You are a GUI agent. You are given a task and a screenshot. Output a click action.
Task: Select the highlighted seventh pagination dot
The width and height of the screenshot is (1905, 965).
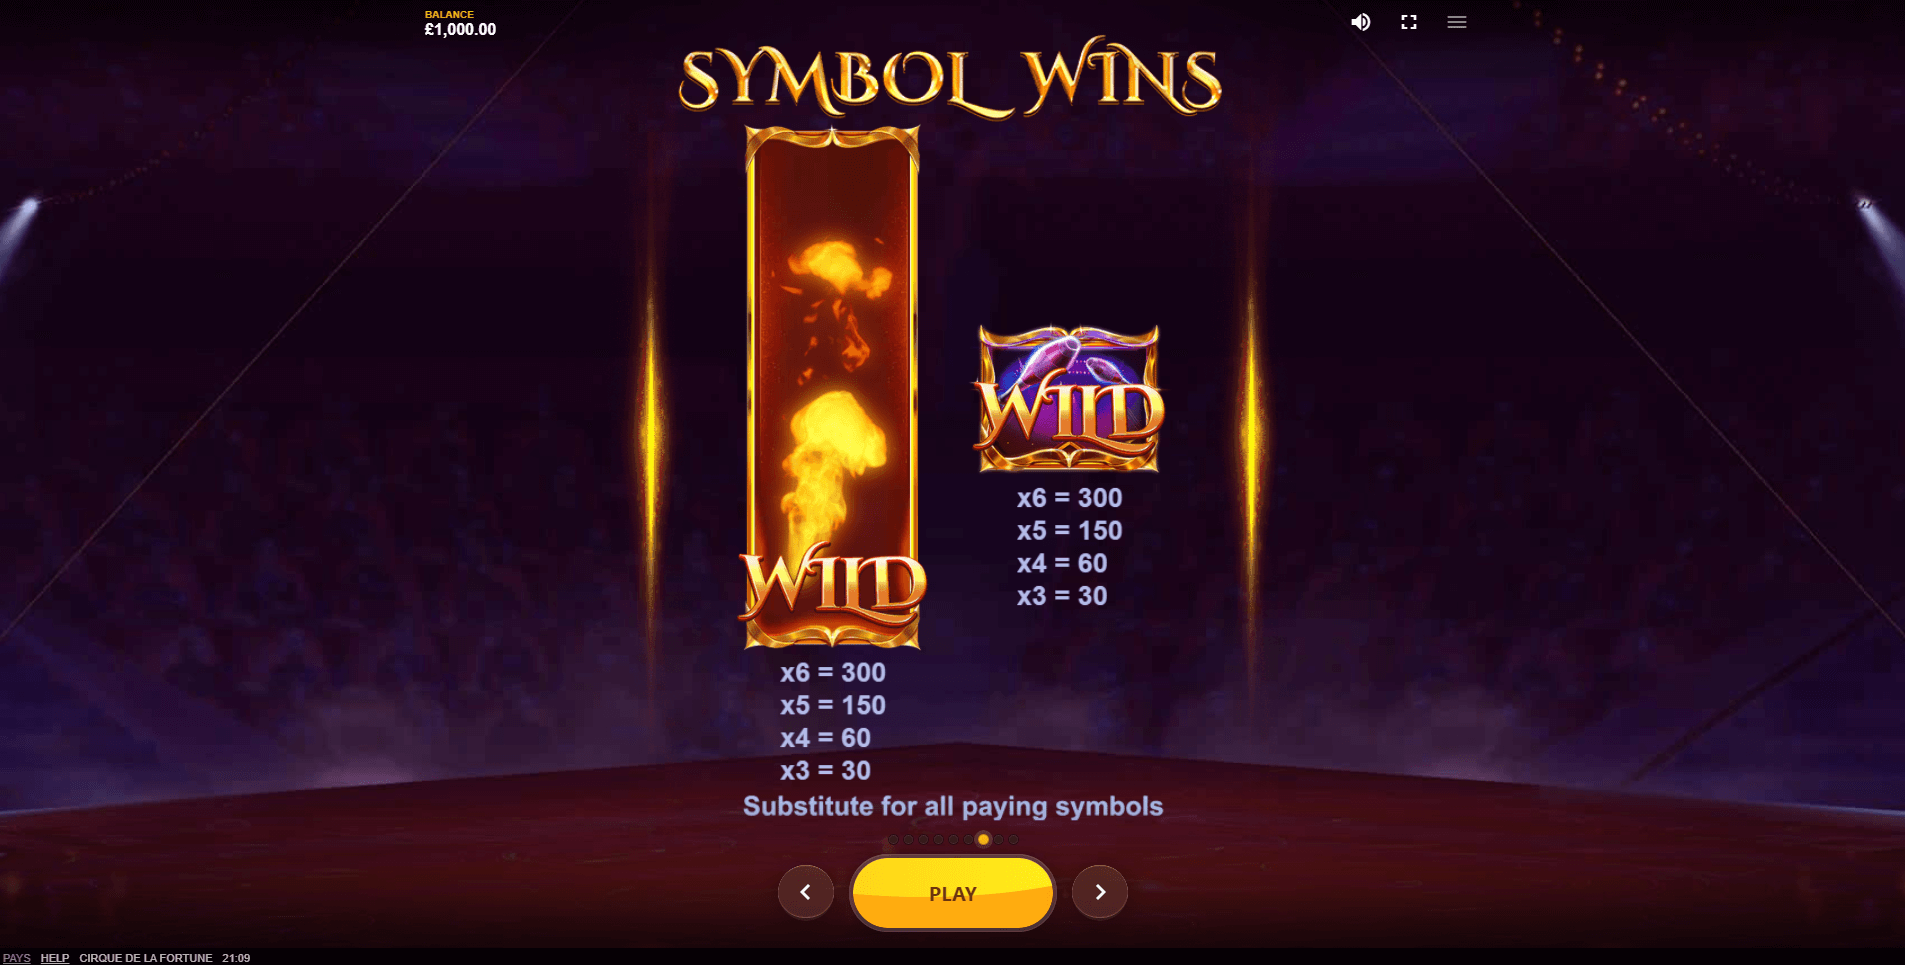click(983, 840)
